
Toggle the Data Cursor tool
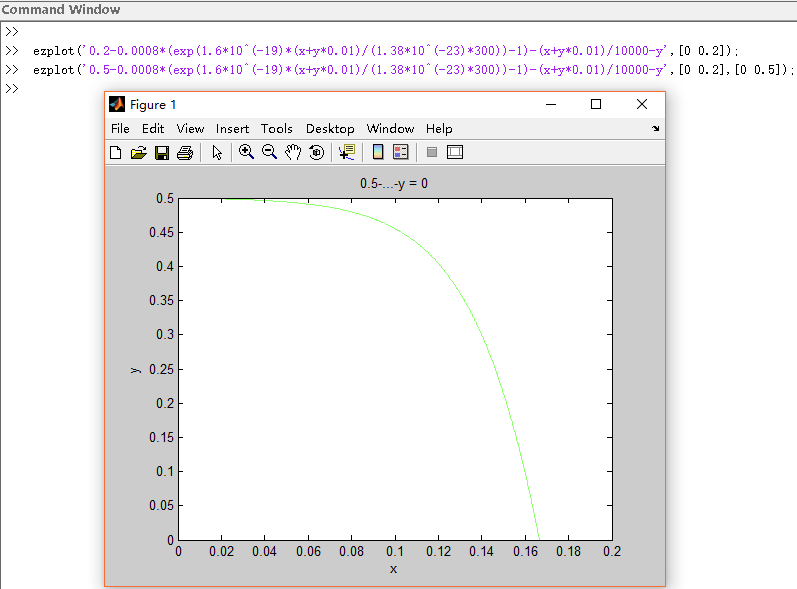pyautogui.click(x=346, y=152)
